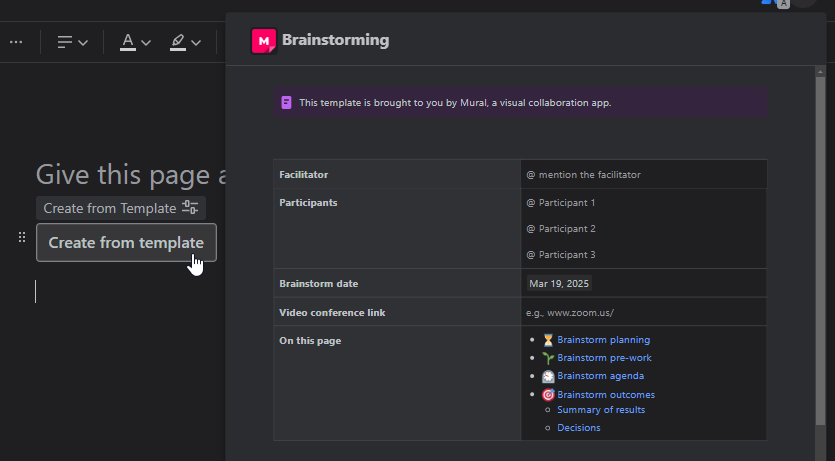Screen dimensions: 835x461
Task: Click the text color 'A' icon
Action: click(127, 42)
